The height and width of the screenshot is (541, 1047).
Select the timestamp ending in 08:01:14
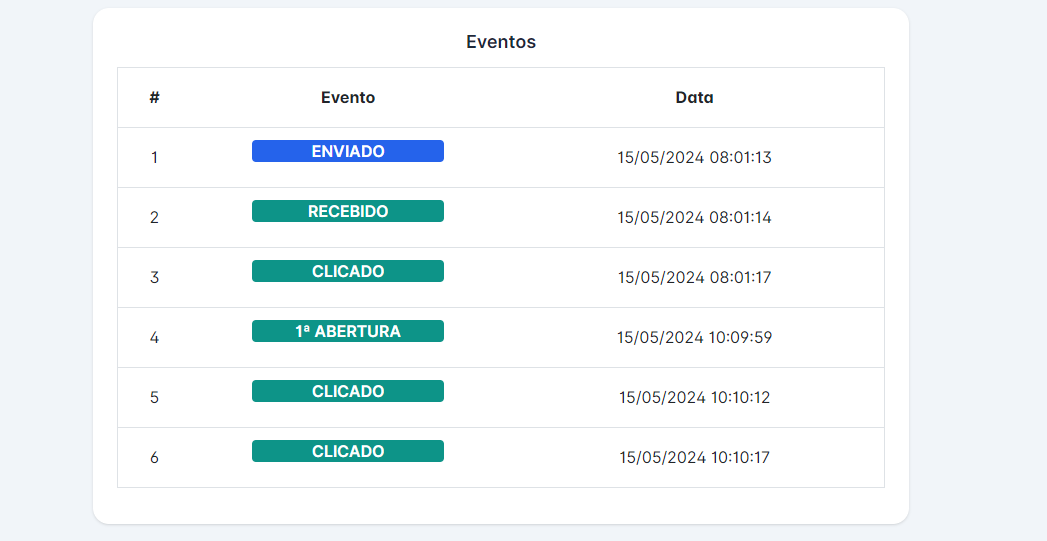coord(694,218)
